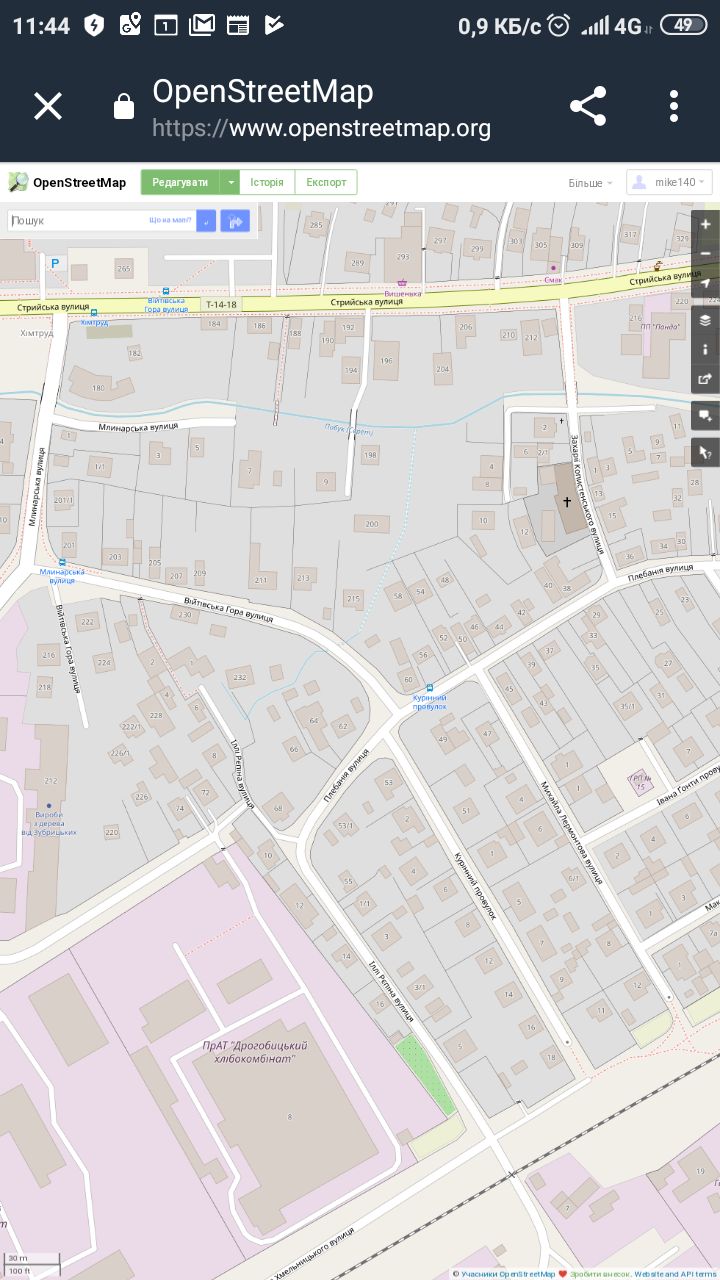The image size is (720, 1280).
Task: Open the map layers panel
Action: [705, 320]
